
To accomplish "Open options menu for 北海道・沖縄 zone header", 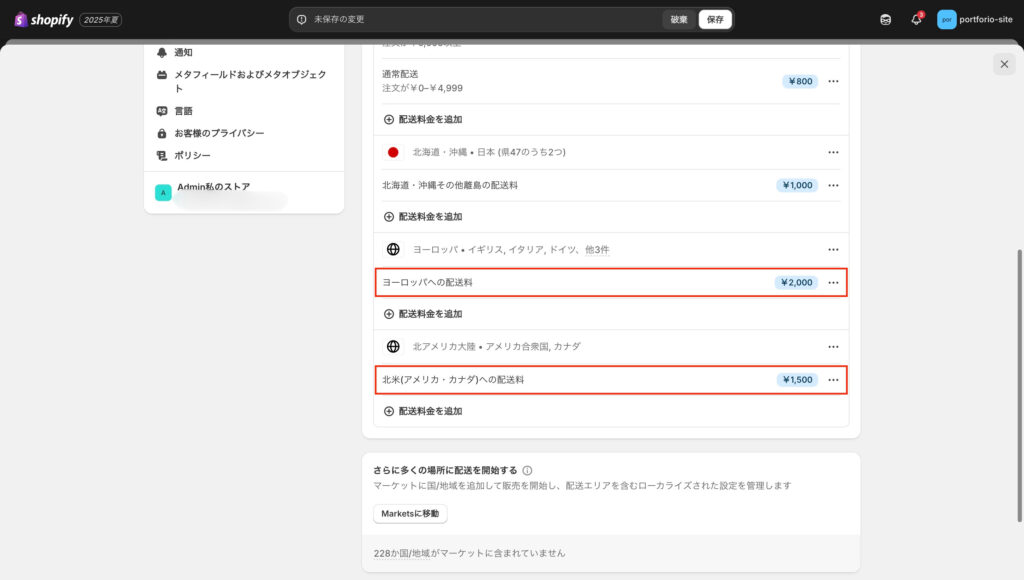I will point(833,152).
